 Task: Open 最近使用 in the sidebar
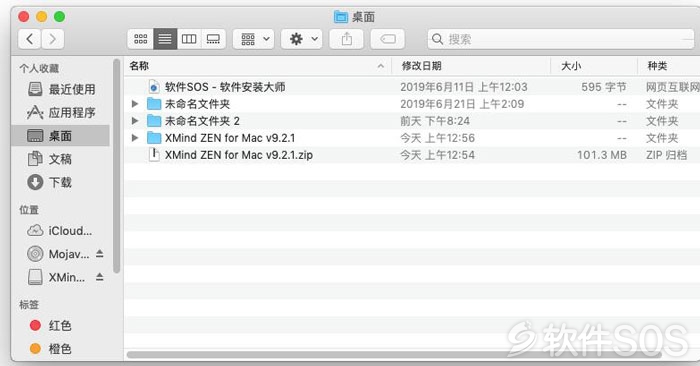coord(61,89)
